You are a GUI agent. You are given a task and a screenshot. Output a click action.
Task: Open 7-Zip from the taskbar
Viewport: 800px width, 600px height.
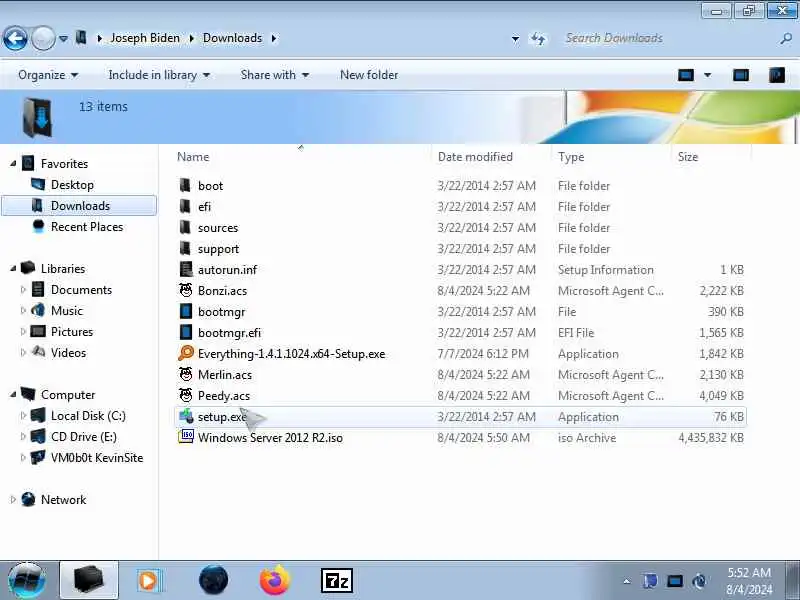click(337, 581)
